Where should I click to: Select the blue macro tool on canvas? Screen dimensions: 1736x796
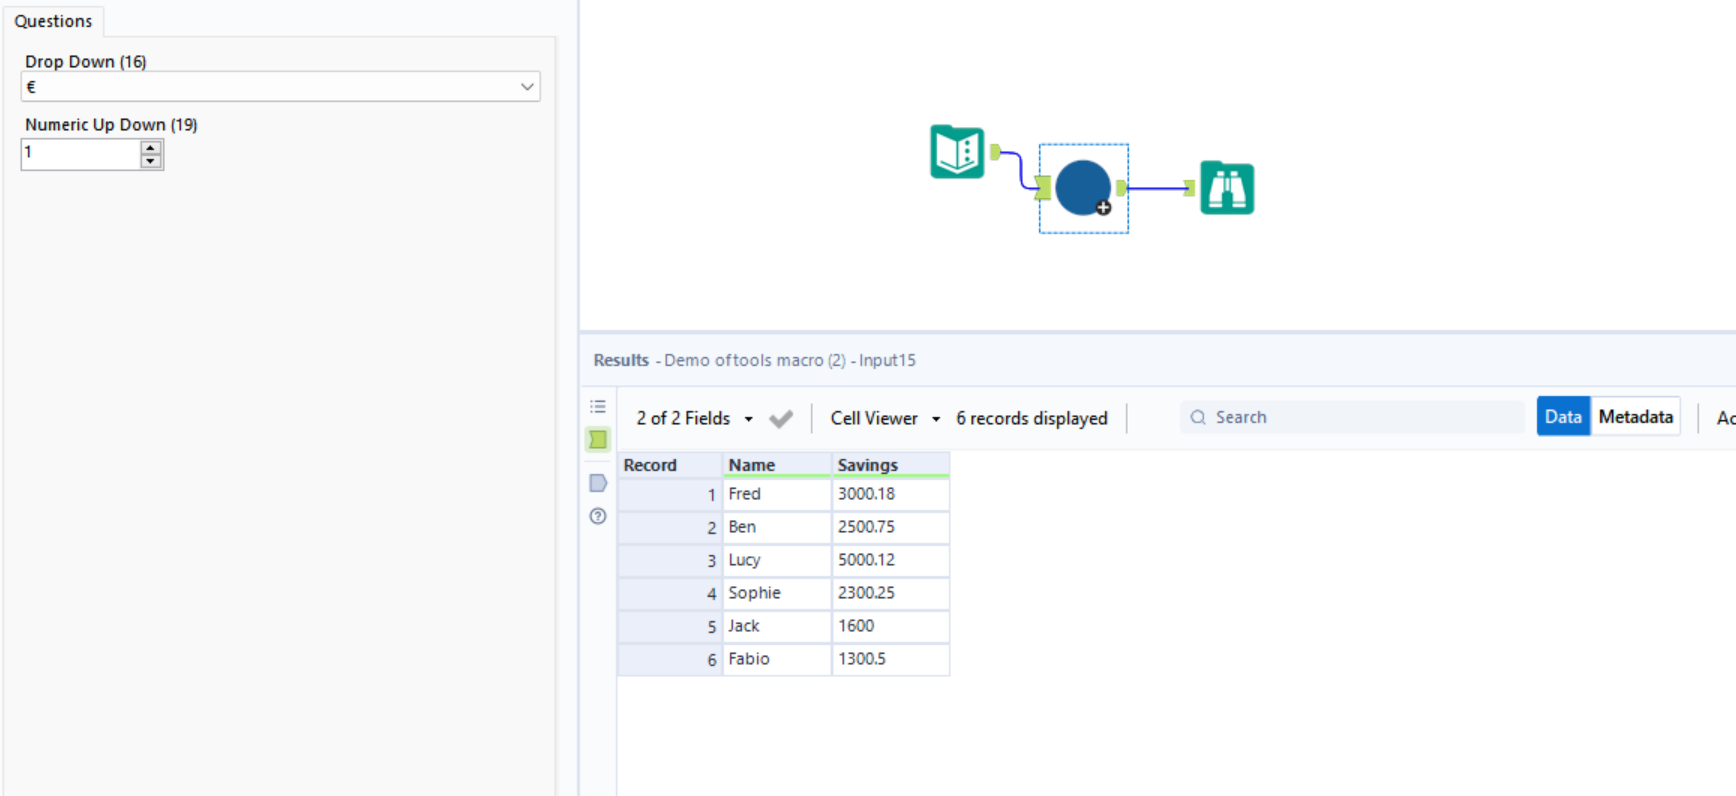1083,188
